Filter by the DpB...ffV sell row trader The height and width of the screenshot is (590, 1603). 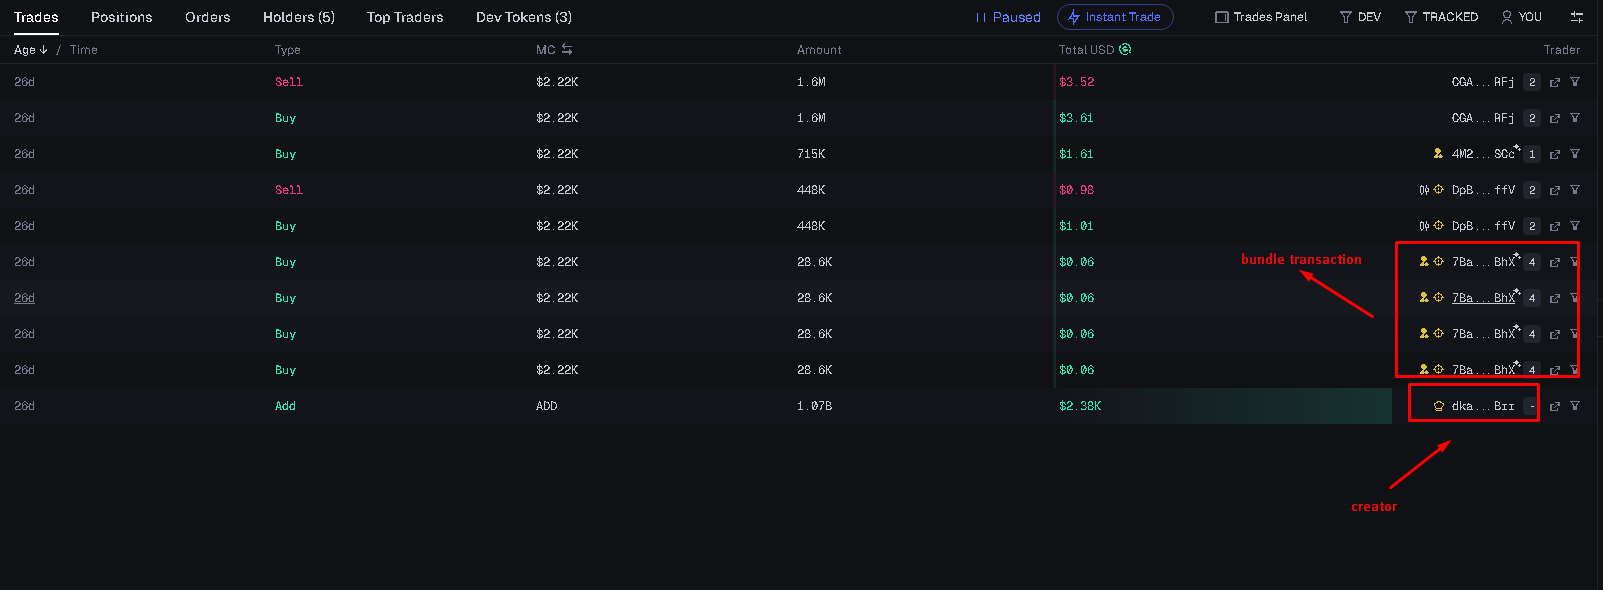coord(1575,190)
